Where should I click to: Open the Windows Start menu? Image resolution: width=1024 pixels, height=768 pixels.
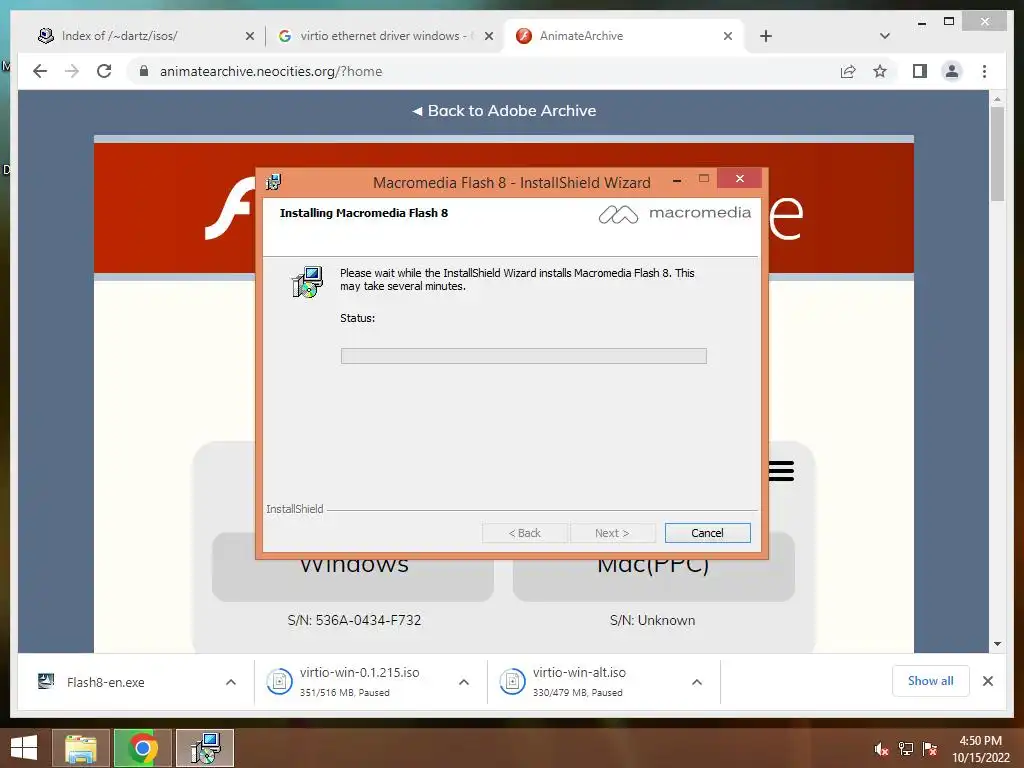tap(24, 748)
